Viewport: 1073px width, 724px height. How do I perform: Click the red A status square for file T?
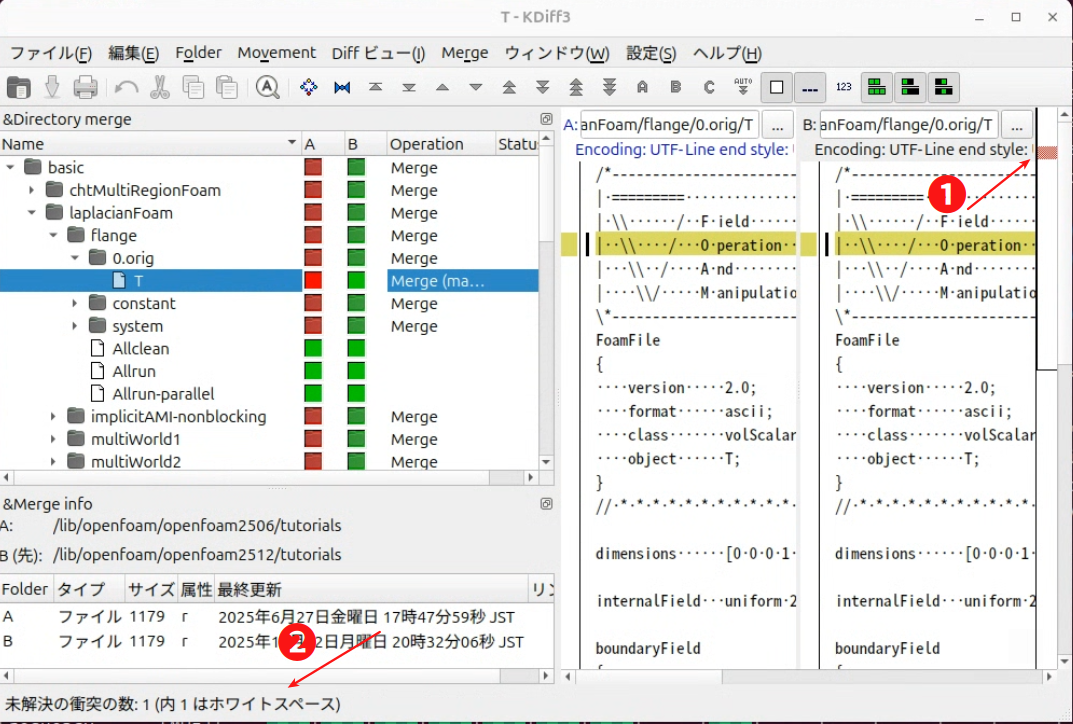tap(313, 281)
